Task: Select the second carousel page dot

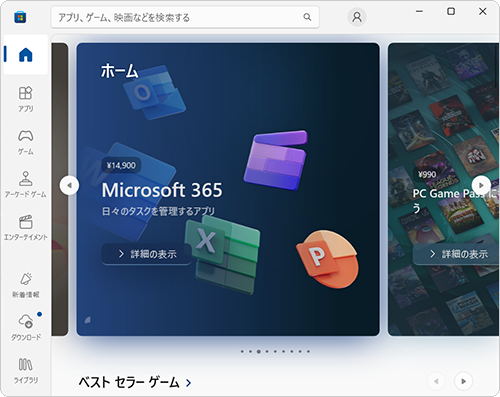Action: (250, 351)
